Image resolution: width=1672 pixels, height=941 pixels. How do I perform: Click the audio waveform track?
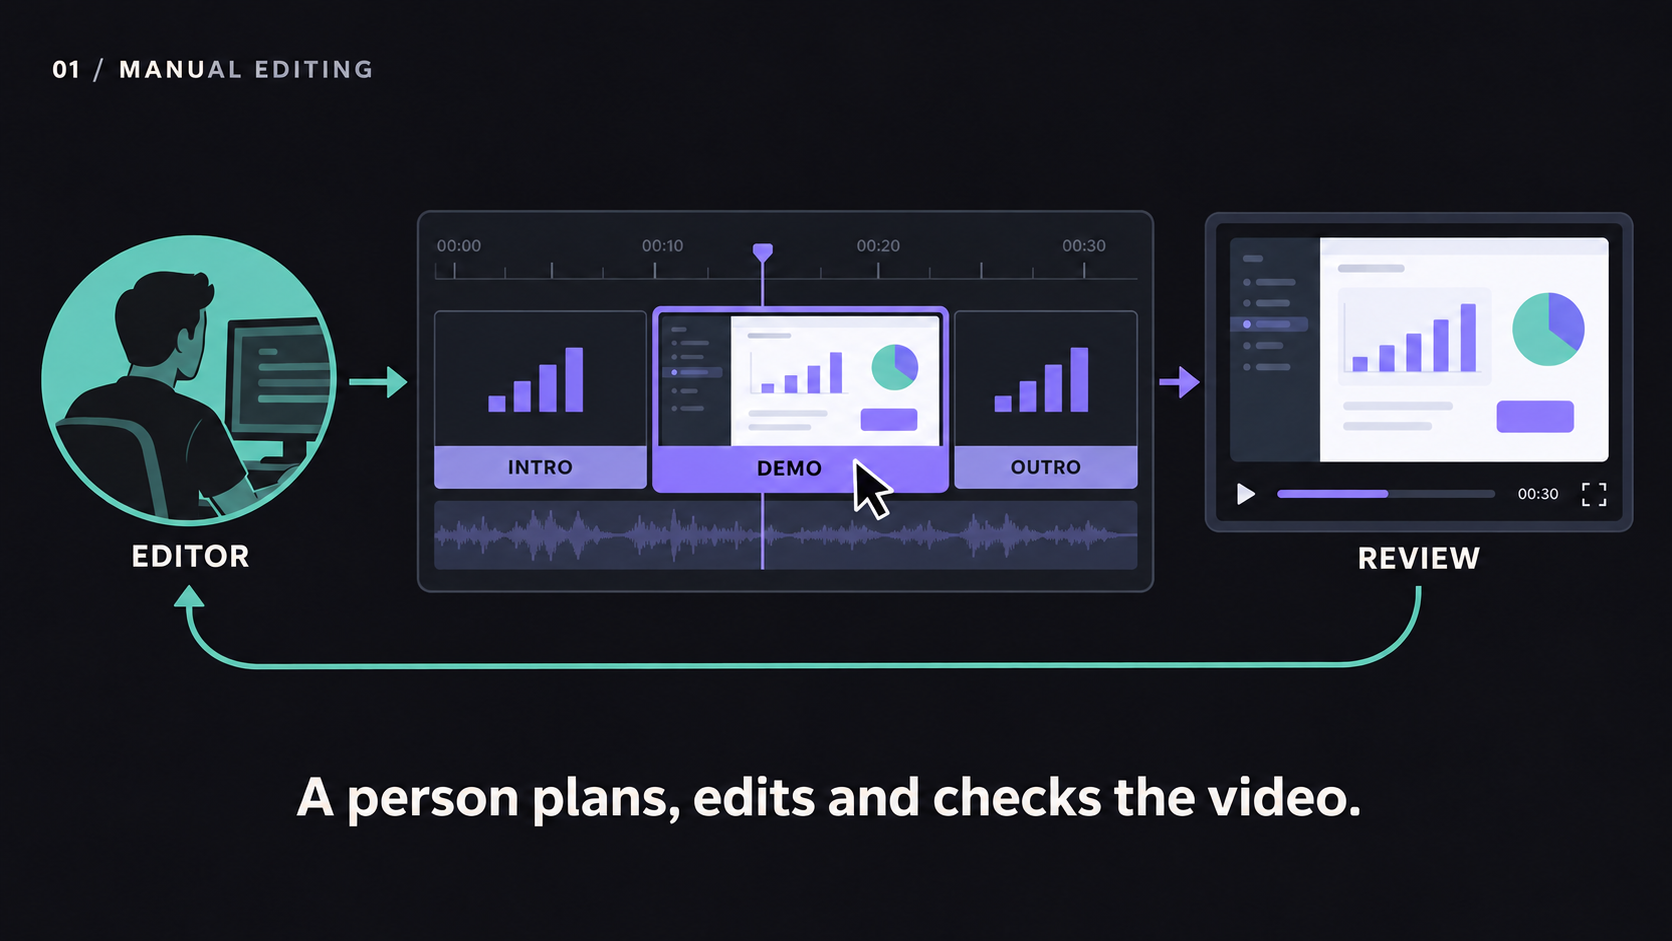[785, 536]
